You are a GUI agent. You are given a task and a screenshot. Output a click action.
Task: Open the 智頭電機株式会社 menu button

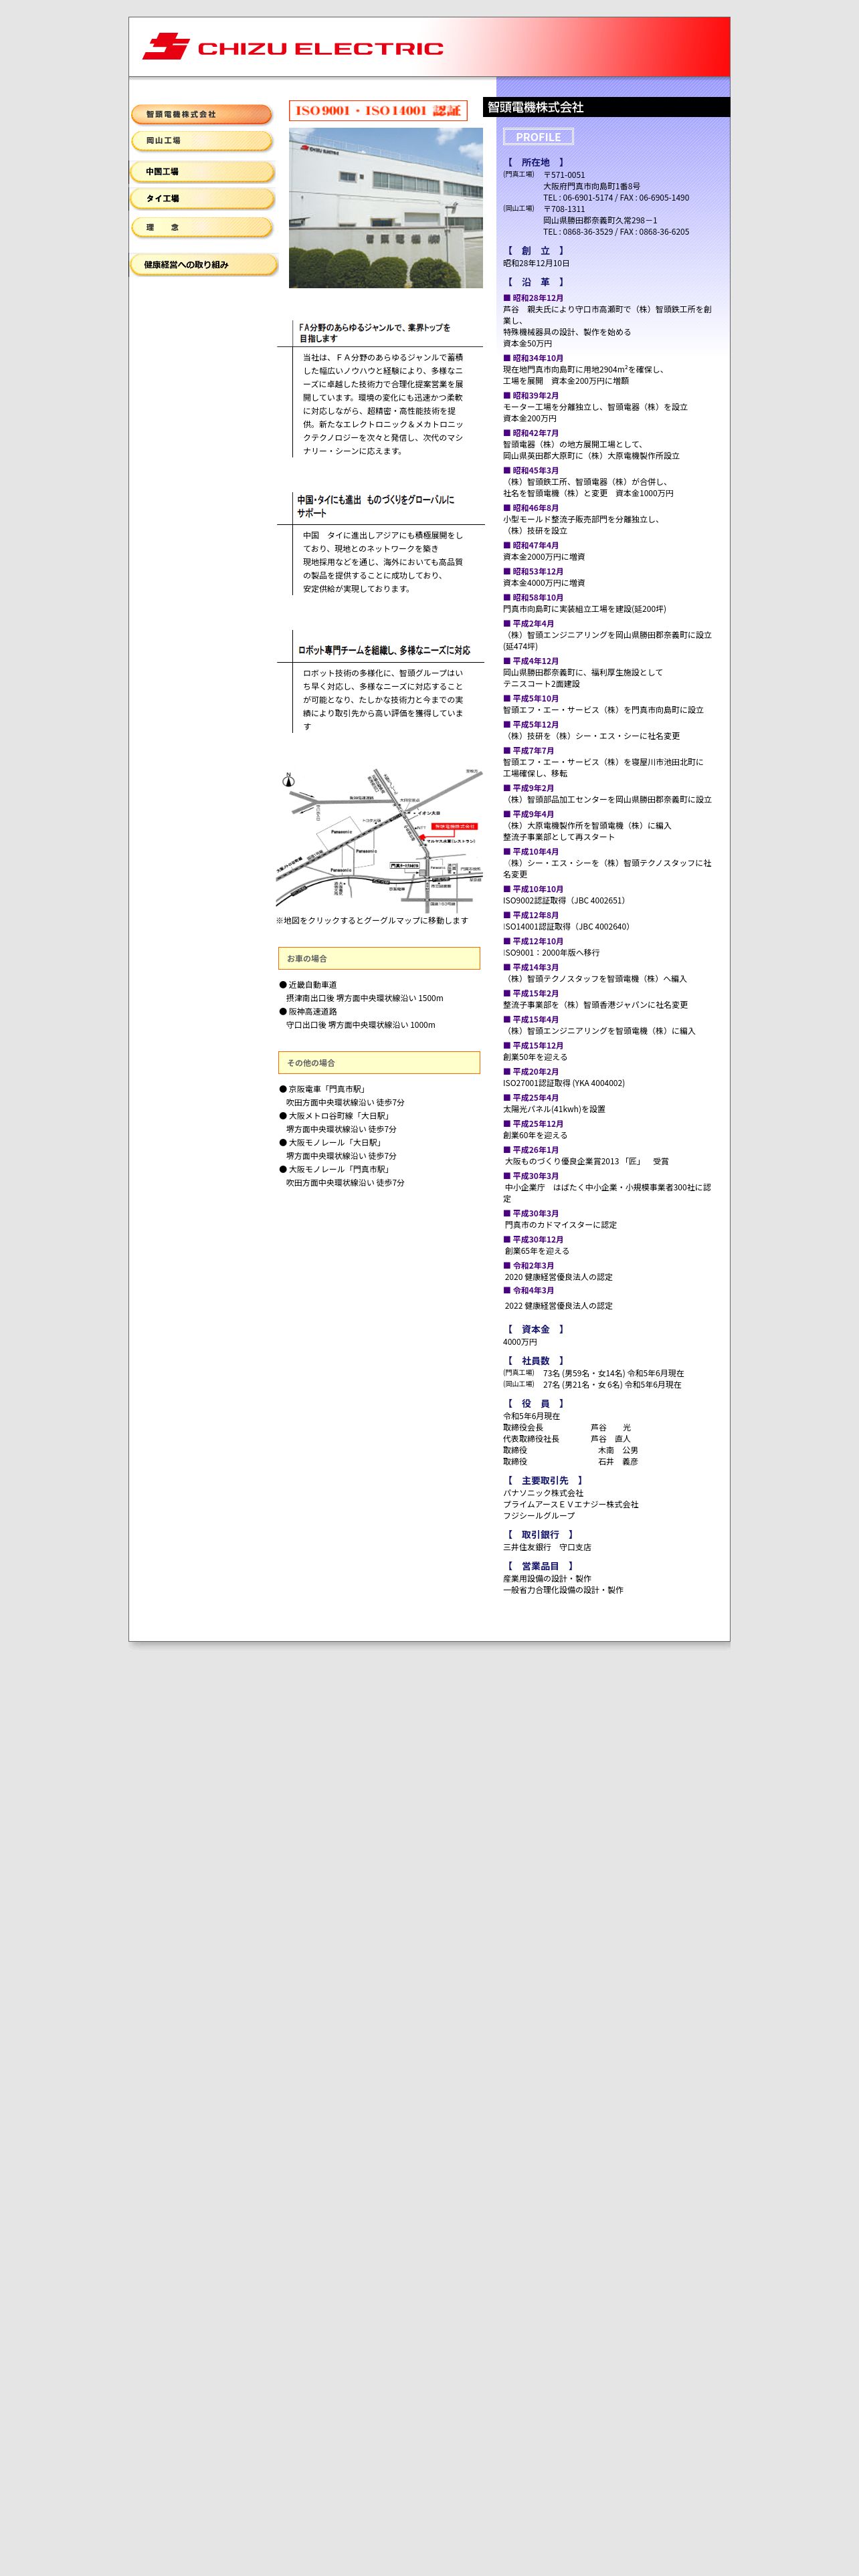(202, 114)
